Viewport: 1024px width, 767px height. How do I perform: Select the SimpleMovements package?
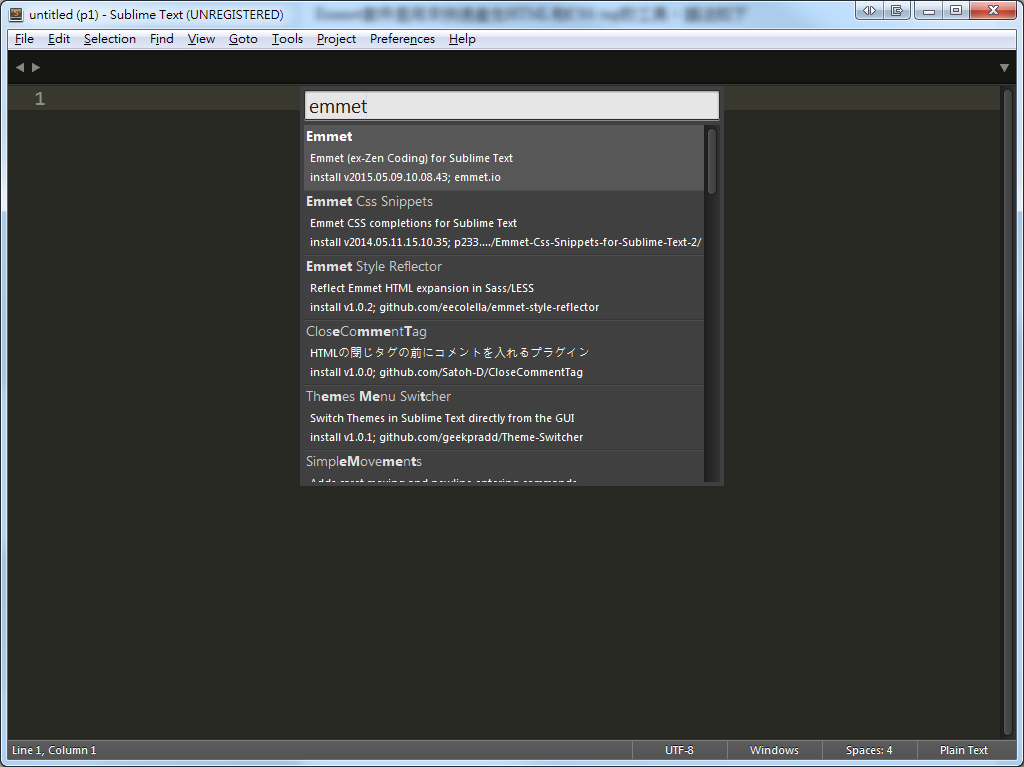[504, 467]
